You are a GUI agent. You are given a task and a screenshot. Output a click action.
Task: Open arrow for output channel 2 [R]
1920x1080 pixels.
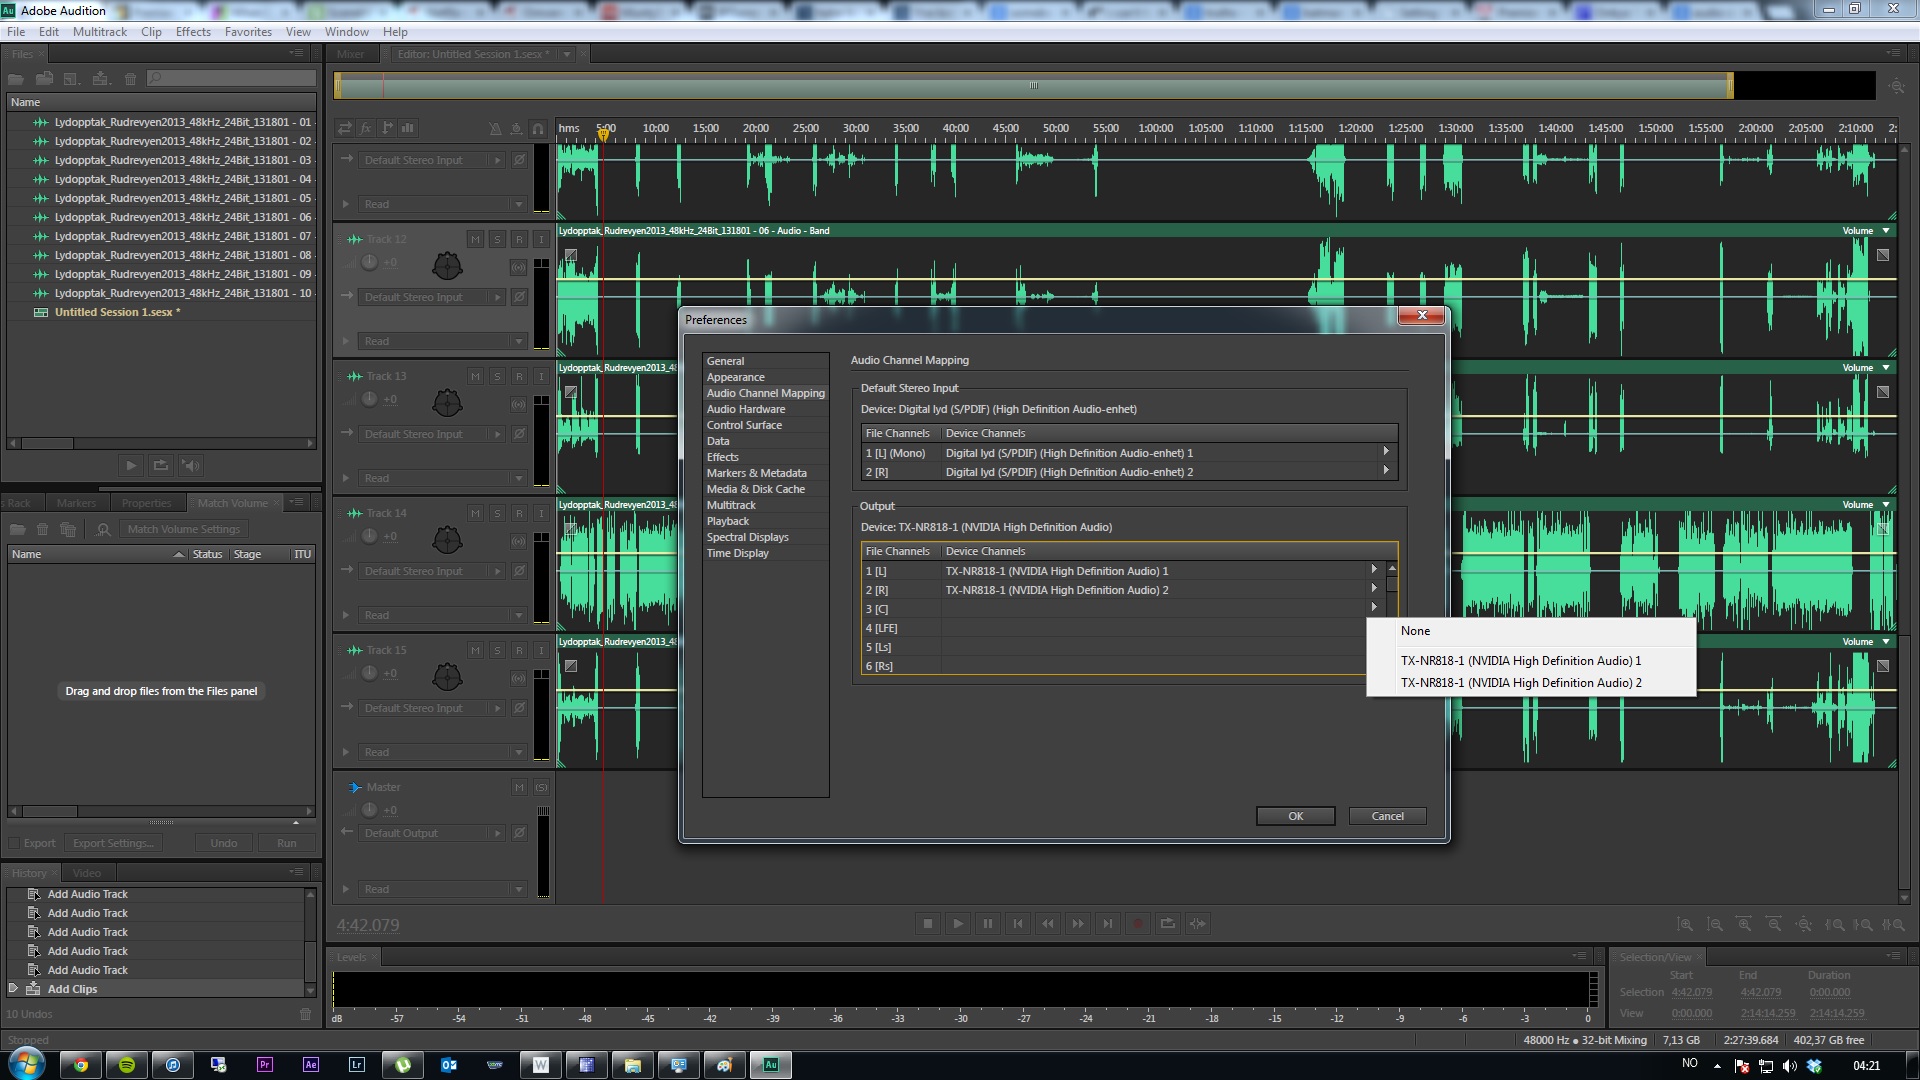click(1374, 589)
